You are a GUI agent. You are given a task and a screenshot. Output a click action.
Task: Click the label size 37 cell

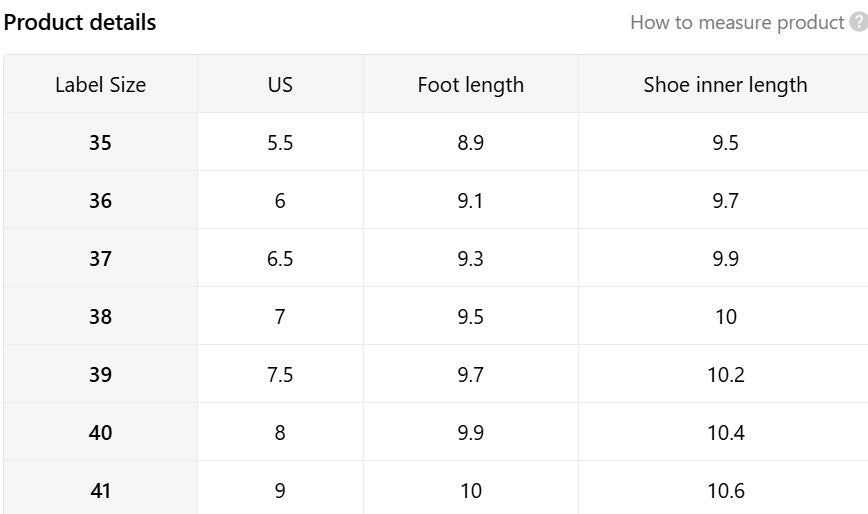pyautogui.click(x=100, y=258)
